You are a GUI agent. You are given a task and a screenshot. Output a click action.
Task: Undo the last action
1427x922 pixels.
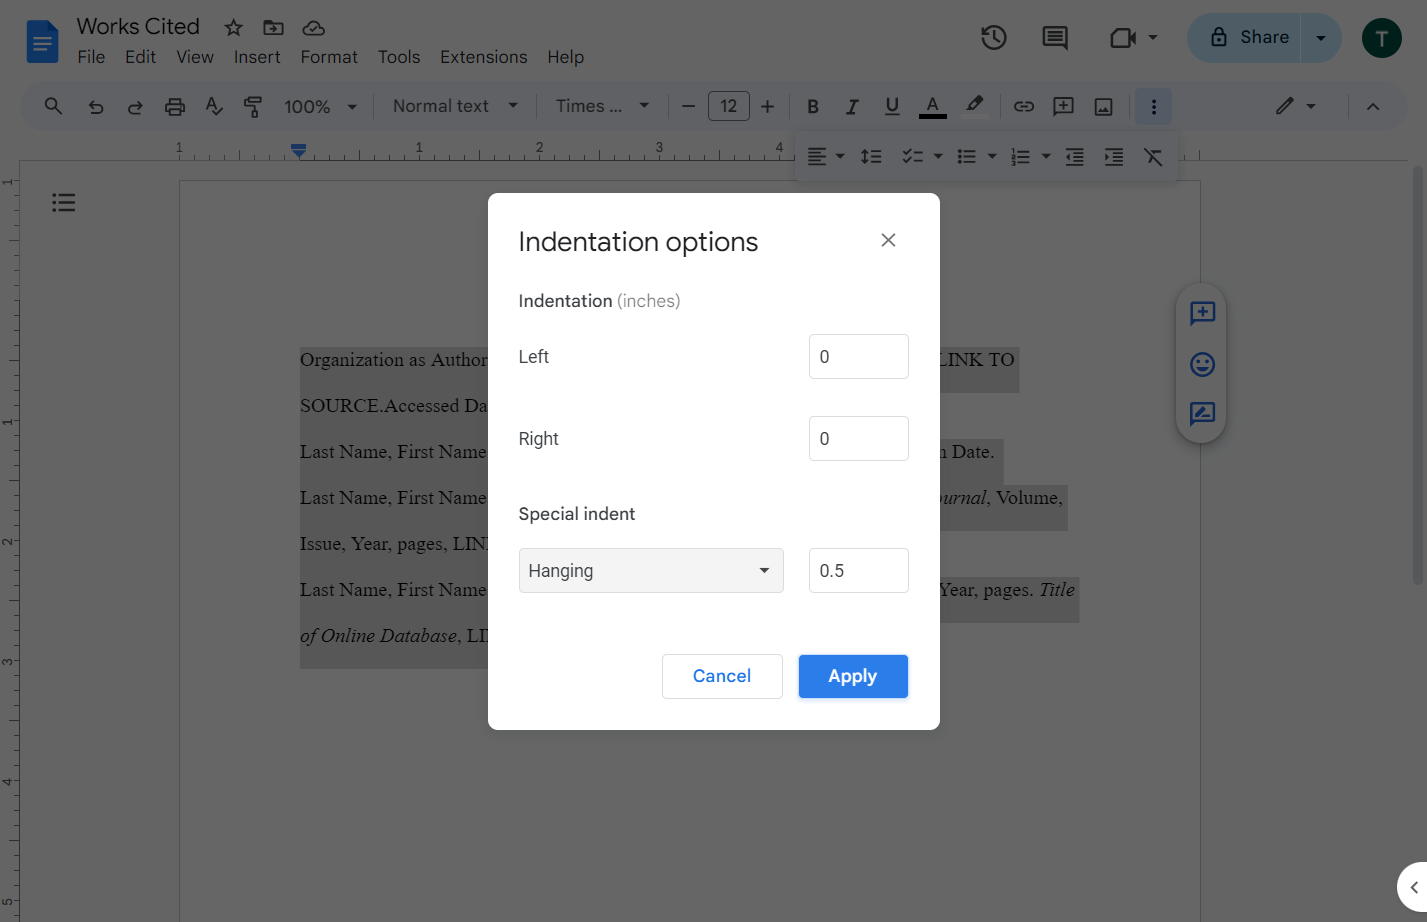pyautogui.click(x=96, y=106)
